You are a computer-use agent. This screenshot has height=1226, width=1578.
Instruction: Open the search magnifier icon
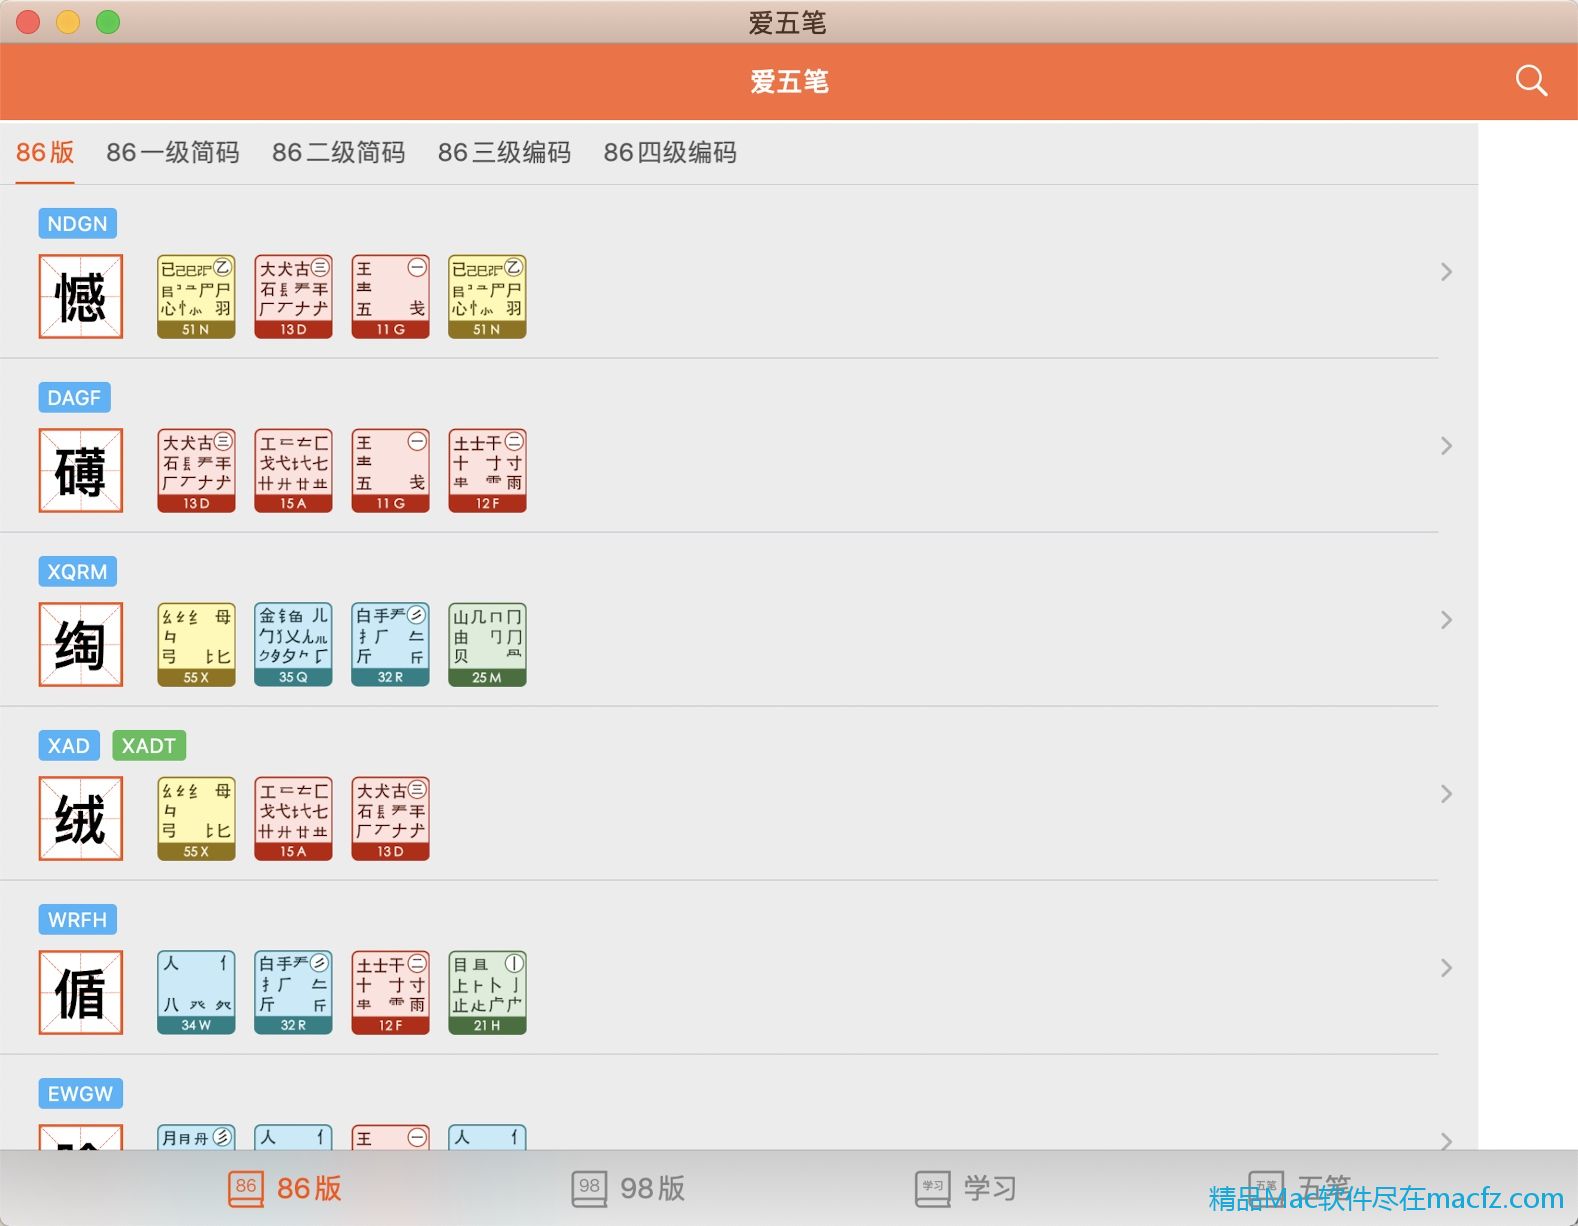1531,81
